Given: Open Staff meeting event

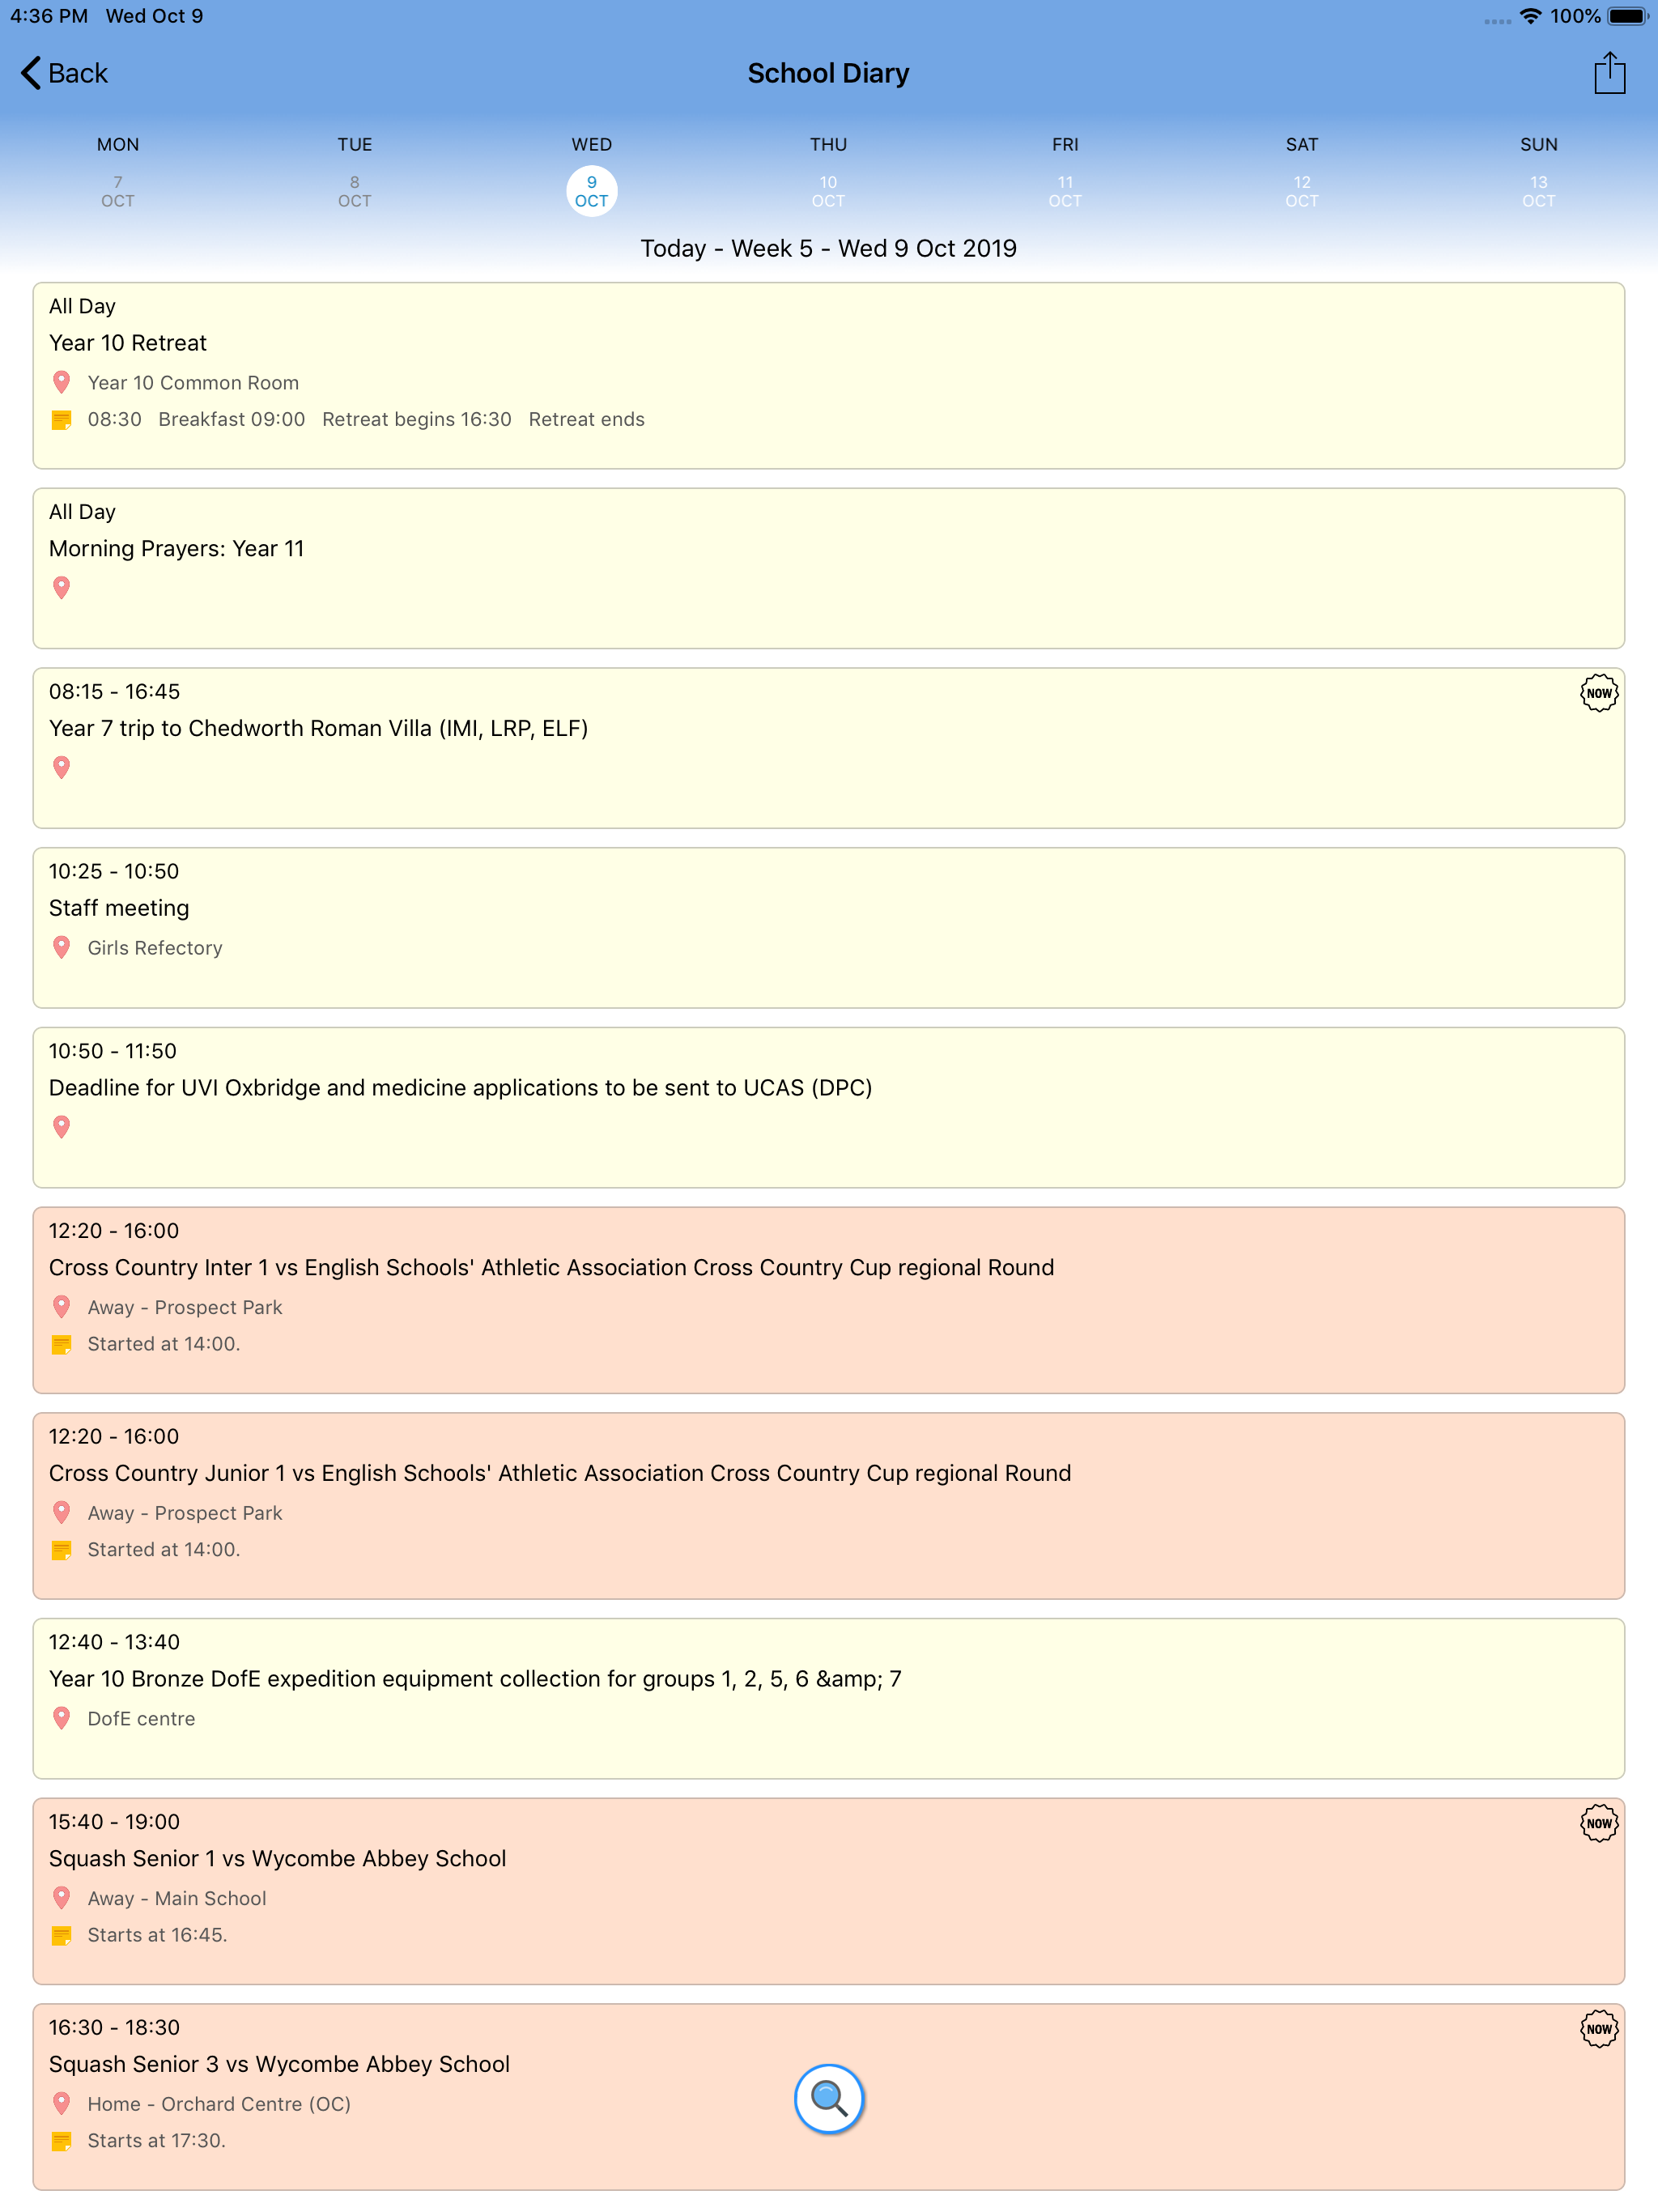Looking at the screenshot, I should coord(828,927).
